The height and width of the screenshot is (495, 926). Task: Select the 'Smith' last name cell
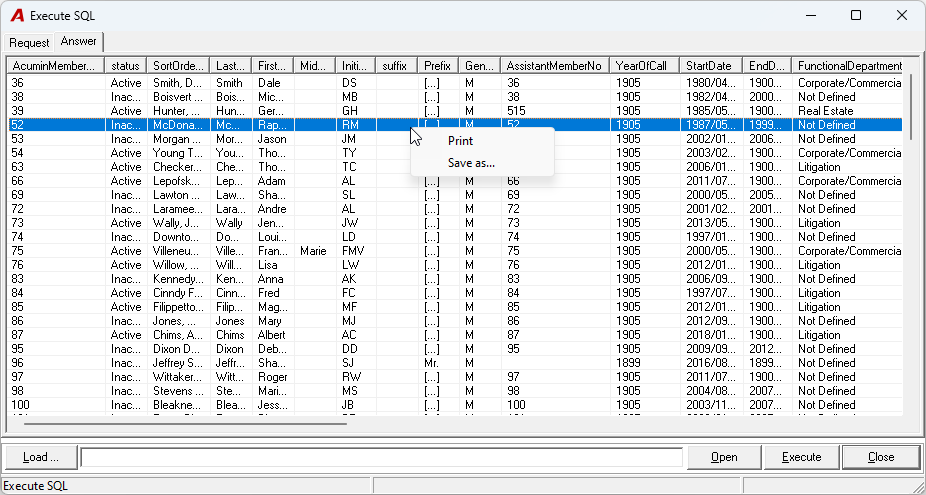231,83
